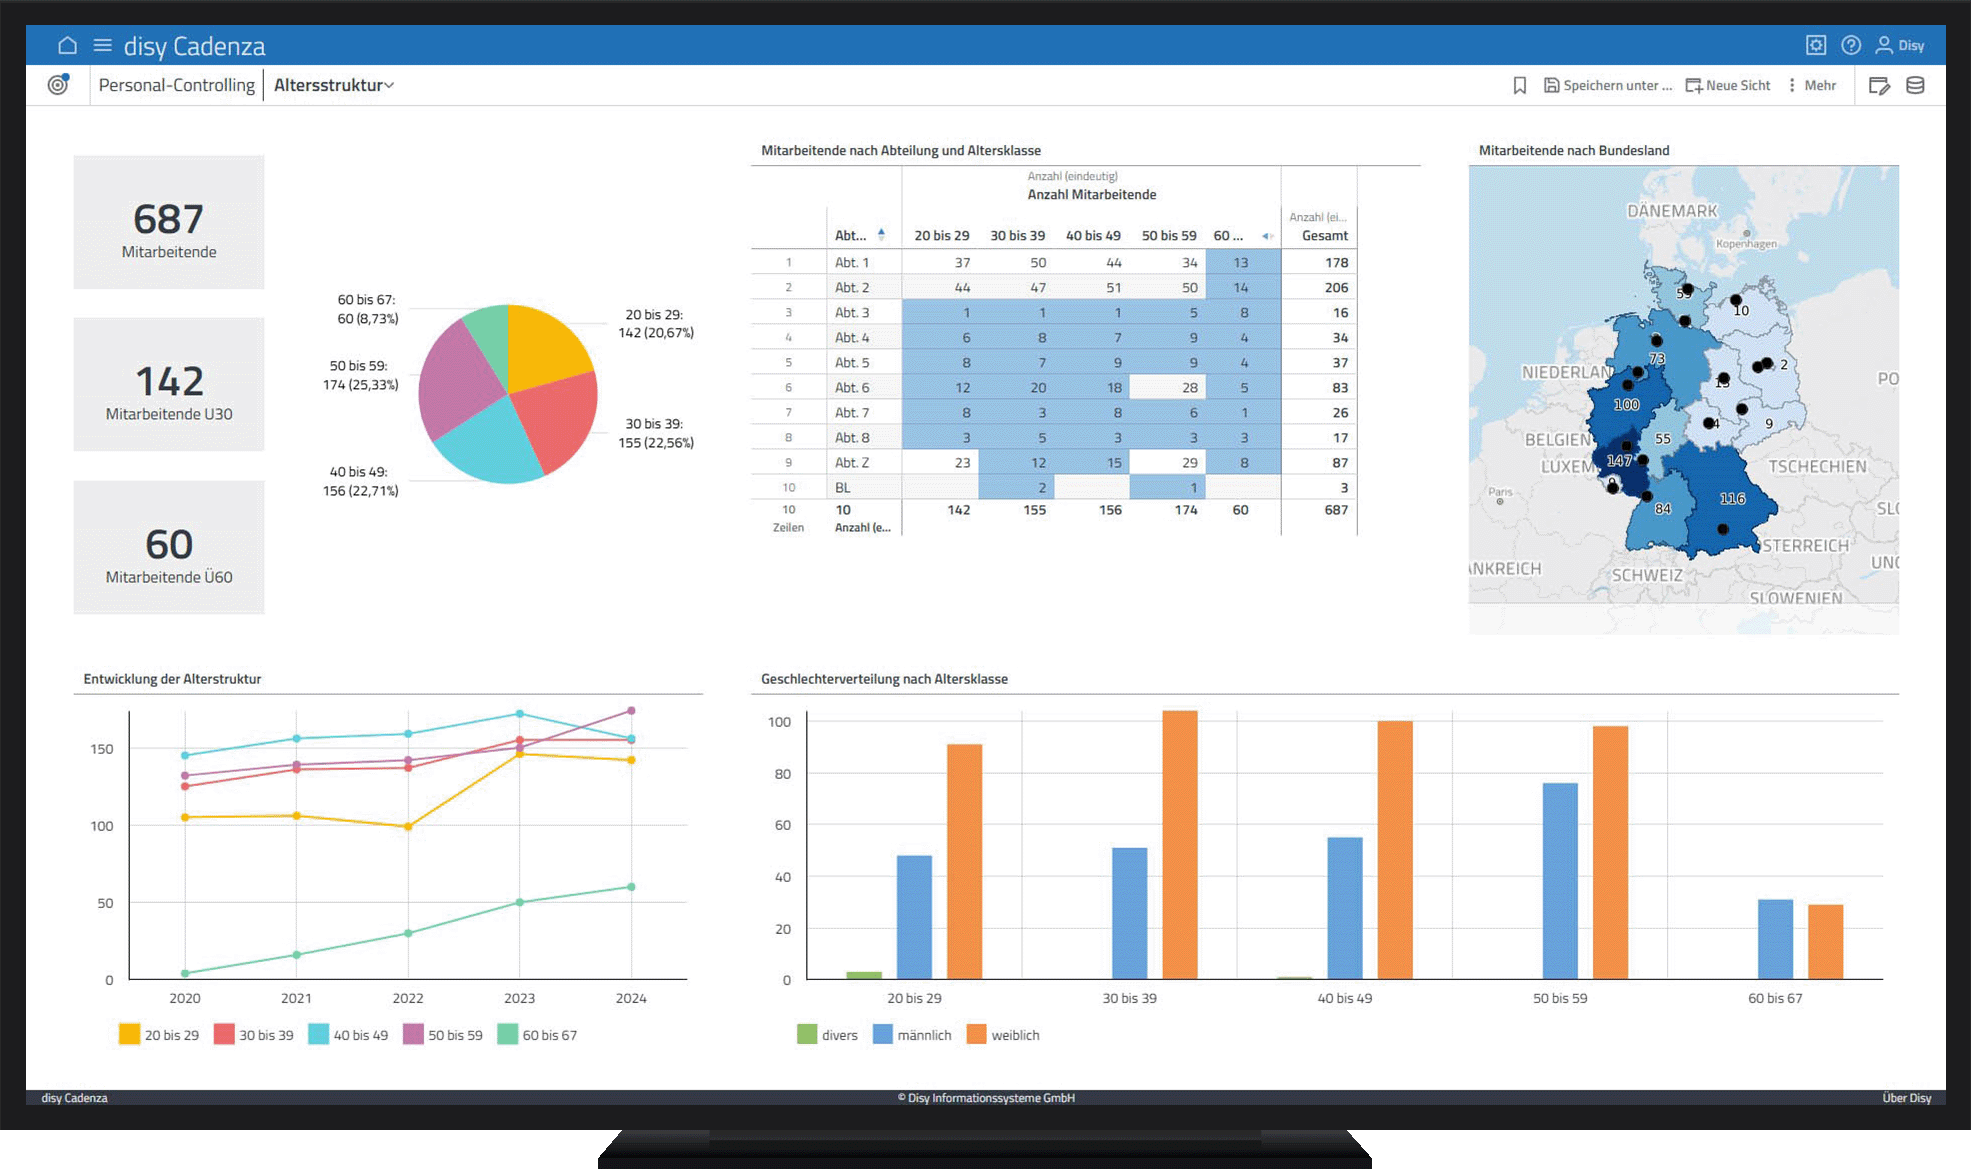Open the Personal-Controlling workbook tab

click(176, 86)
